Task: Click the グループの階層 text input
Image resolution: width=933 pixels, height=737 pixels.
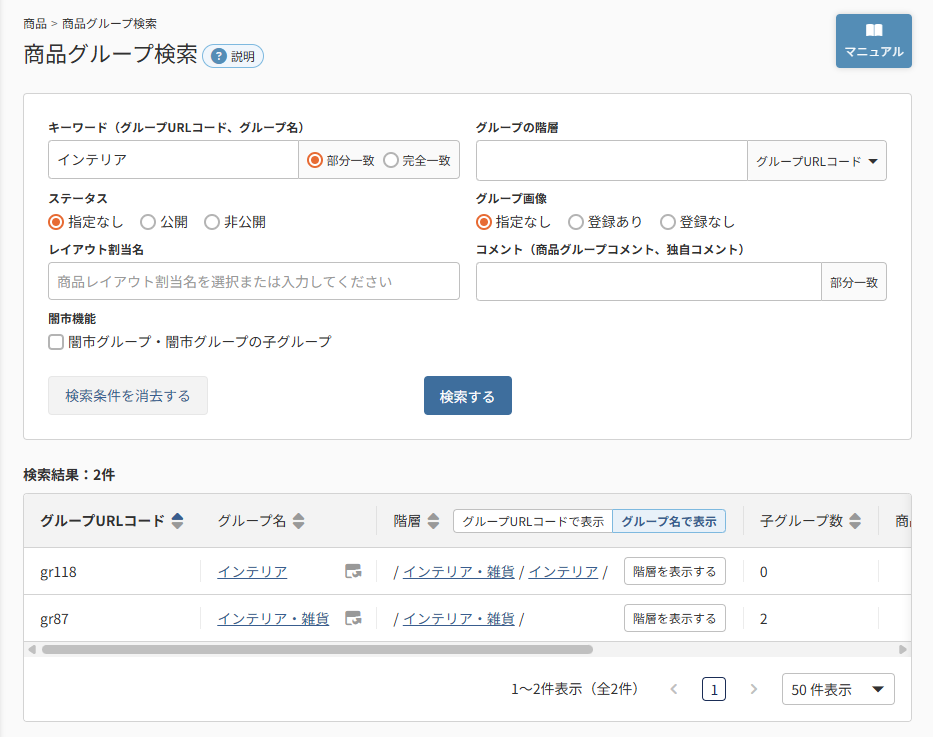Action: 612,161
